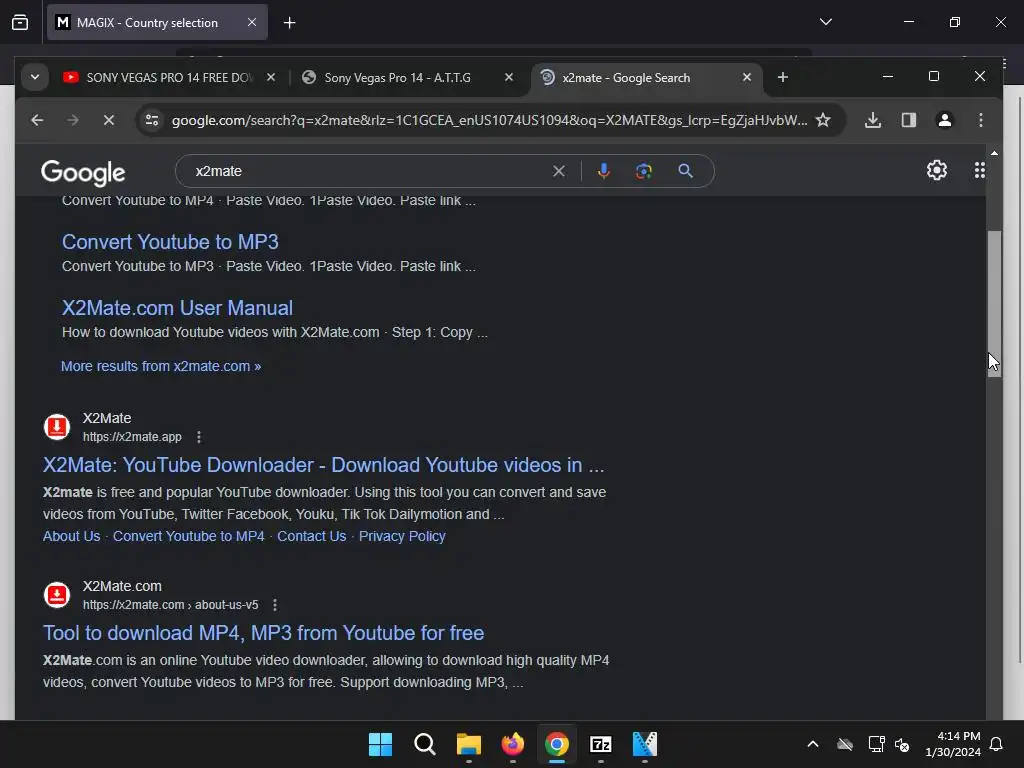Open Firefox from taskbar
This screenshot has height=768, width=1024.
(x=513, y=744)
